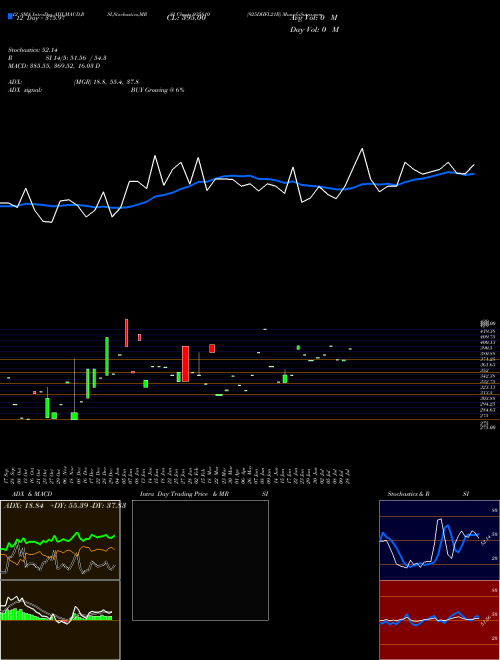The height and width of the screenshot is (660, 500).
Task: Click the blue-background Stochastics chart
Action: coord(439,540)
